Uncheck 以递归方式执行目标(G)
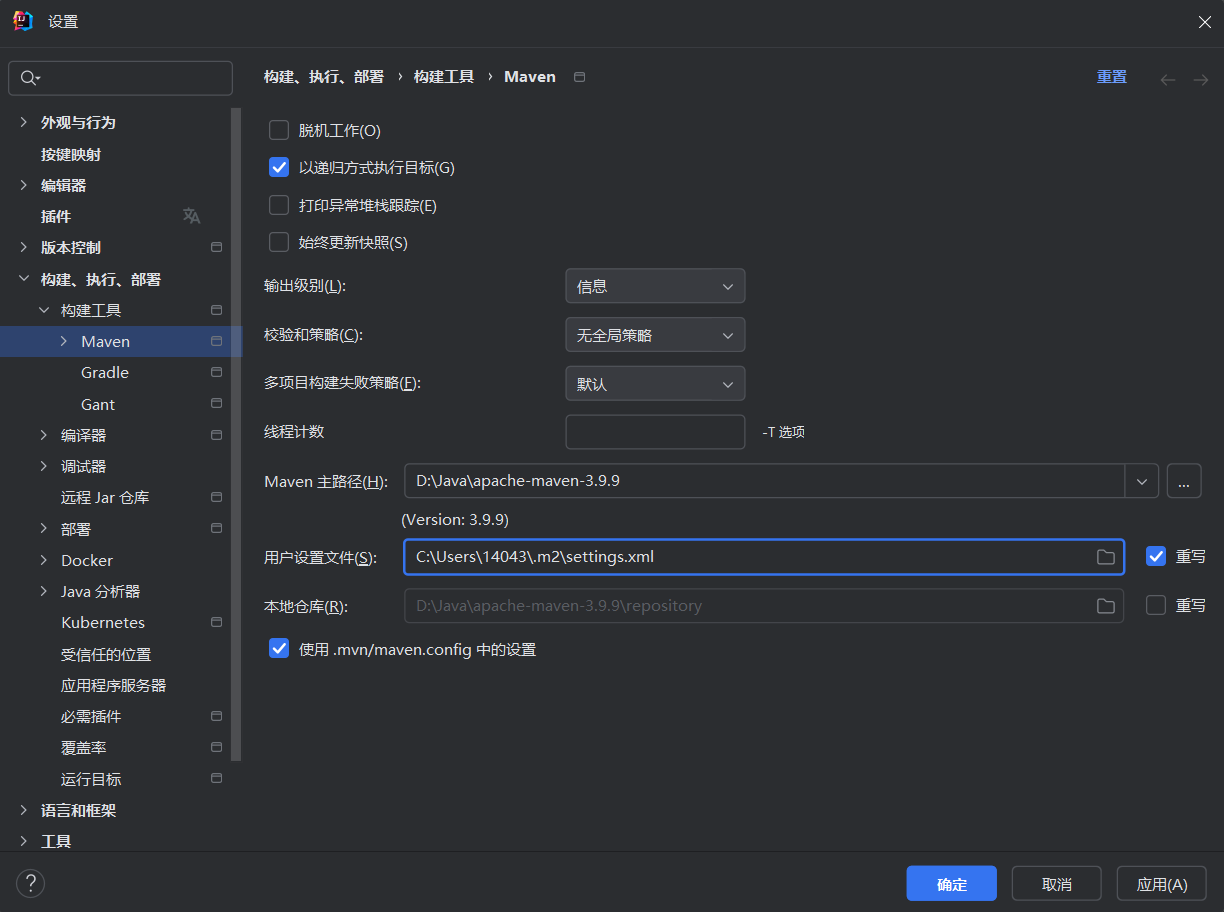Viewport: 1224px width, 912px height. pyautogui.click(x=279, y=167)
